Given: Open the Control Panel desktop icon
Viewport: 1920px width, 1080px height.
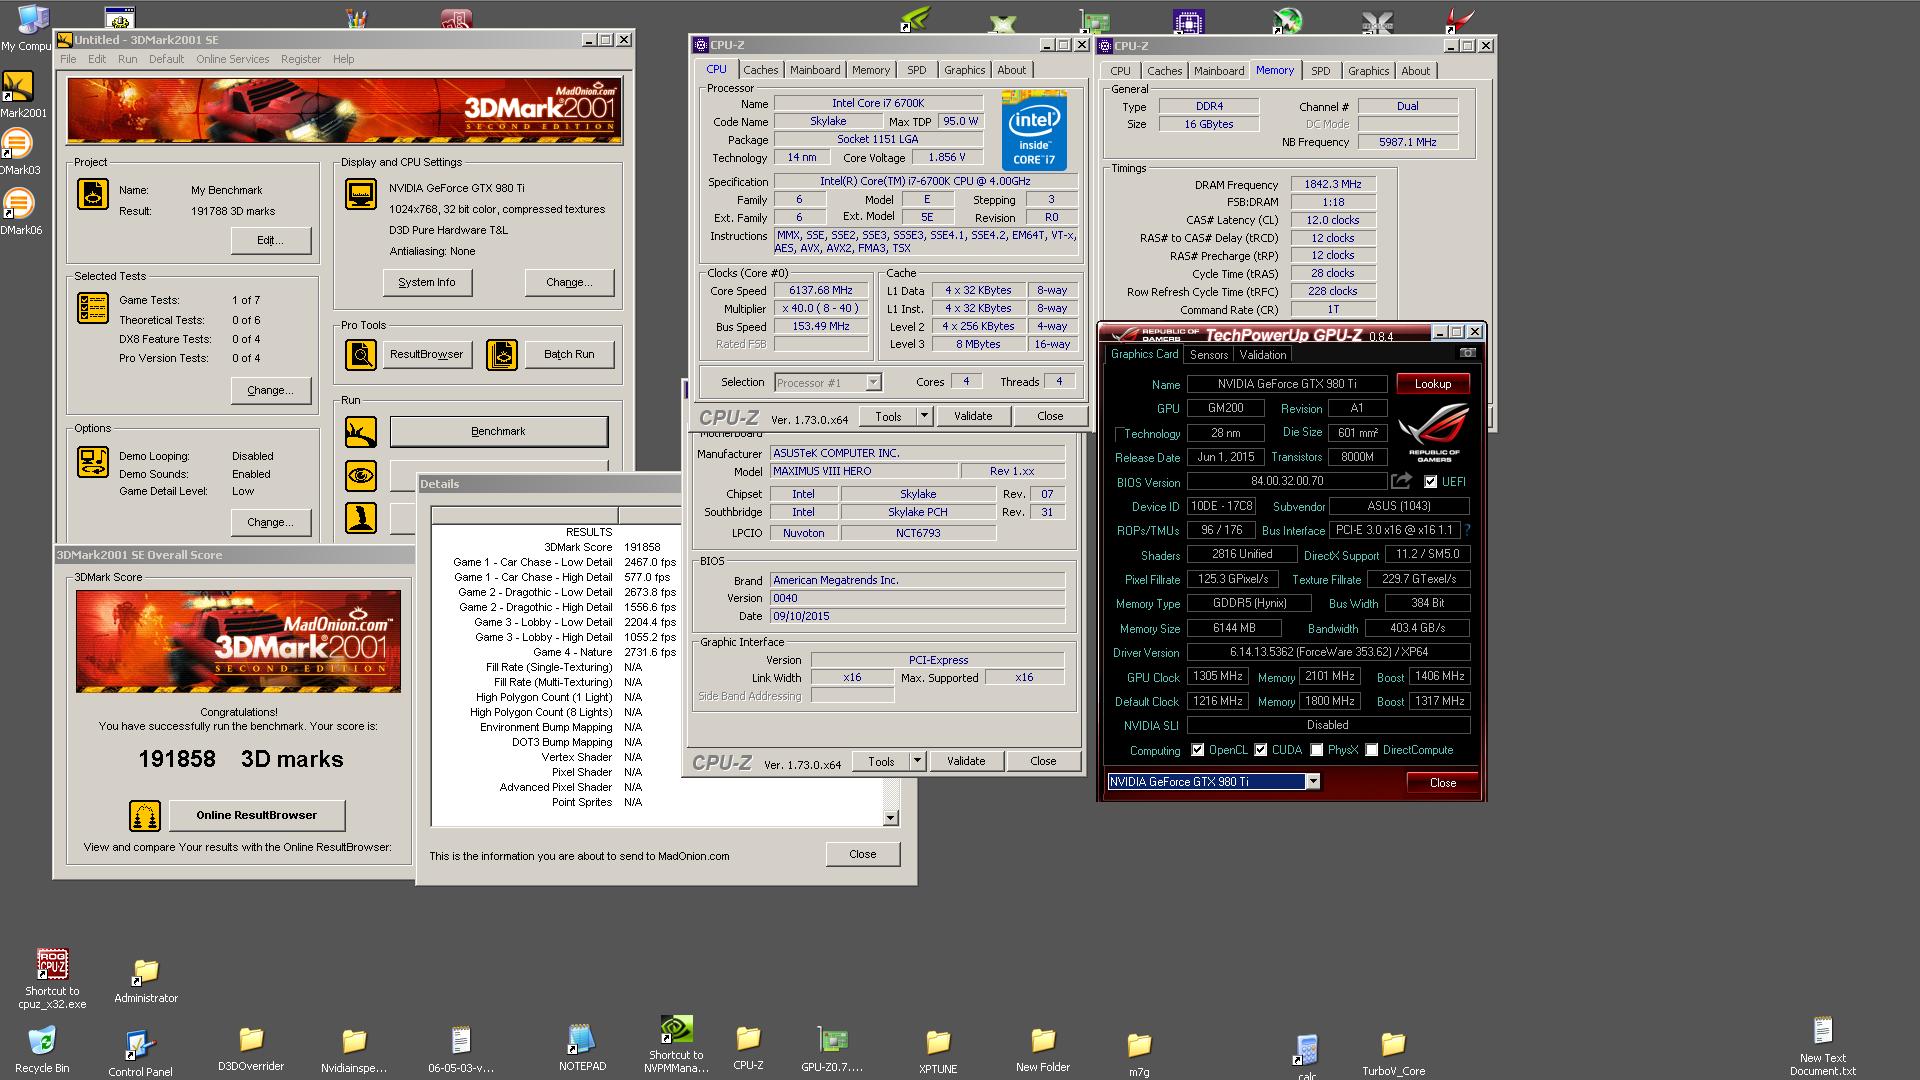Looking at the screenshot, I should (138, 1045).
